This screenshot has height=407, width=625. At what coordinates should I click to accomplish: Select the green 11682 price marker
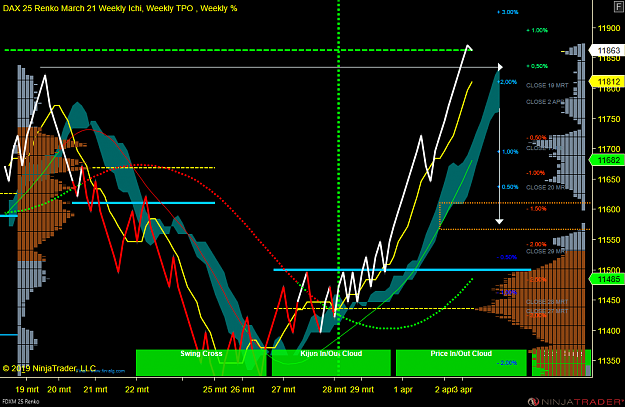point(607,160)
